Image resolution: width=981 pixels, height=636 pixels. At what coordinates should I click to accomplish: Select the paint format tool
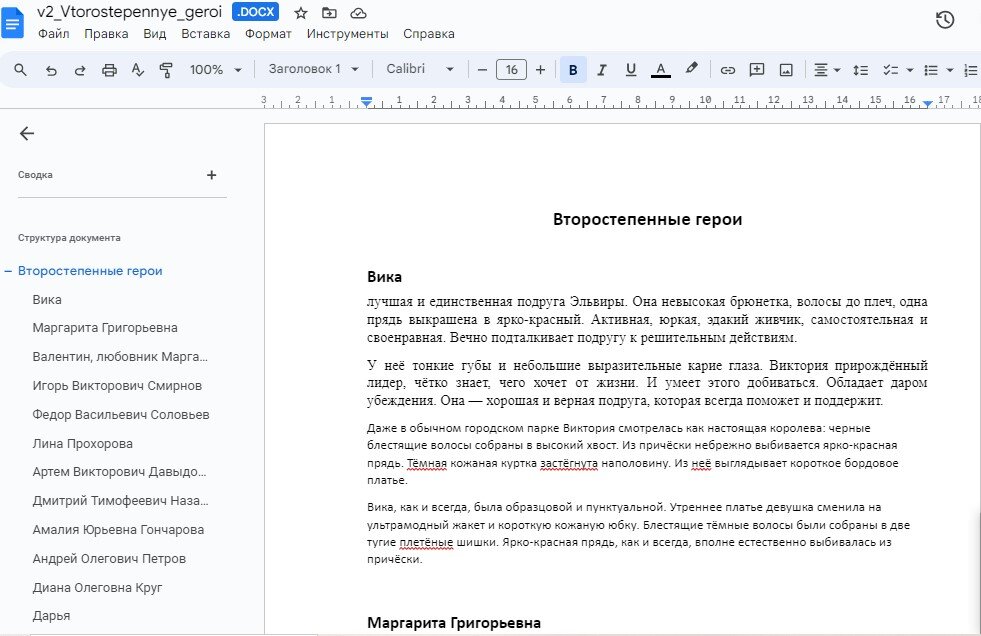click(x=166, y=70)
